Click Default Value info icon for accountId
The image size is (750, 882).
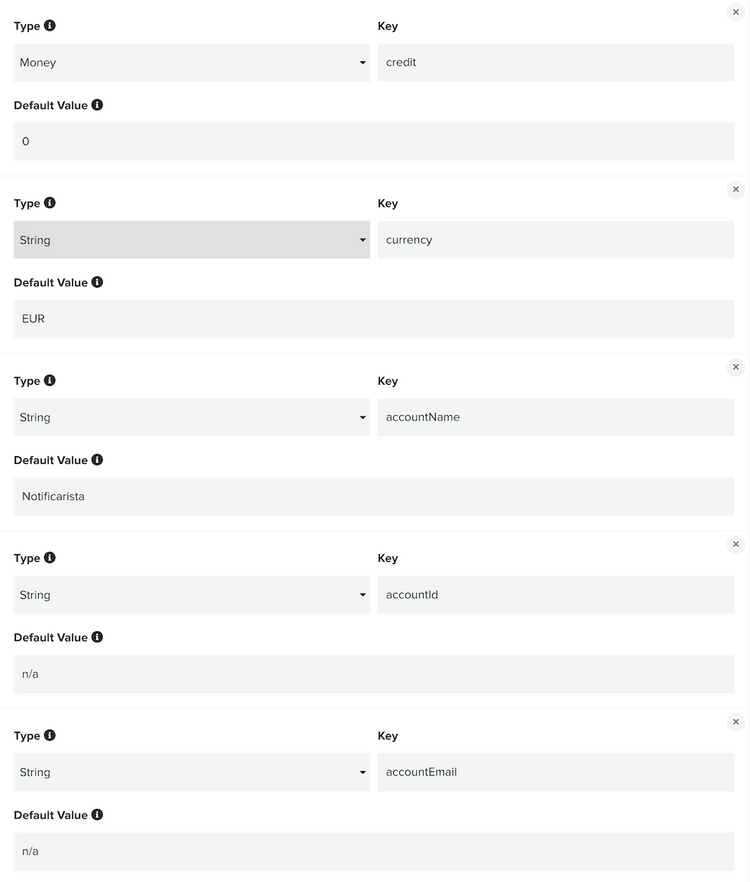[x=97, y=637]
